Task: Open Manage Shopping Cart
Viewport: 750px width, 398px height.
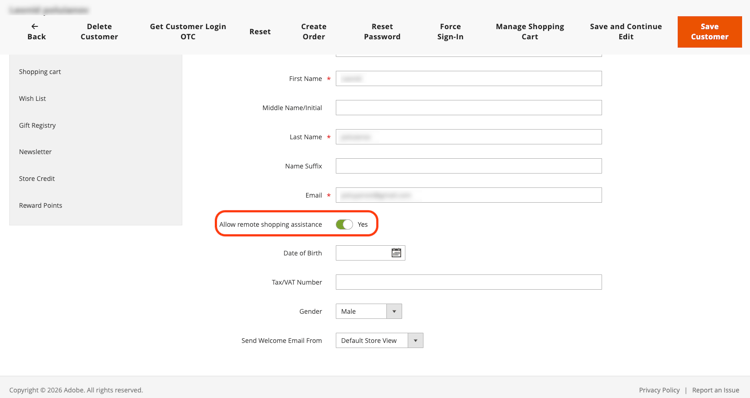Action: [x=529, y=32]
